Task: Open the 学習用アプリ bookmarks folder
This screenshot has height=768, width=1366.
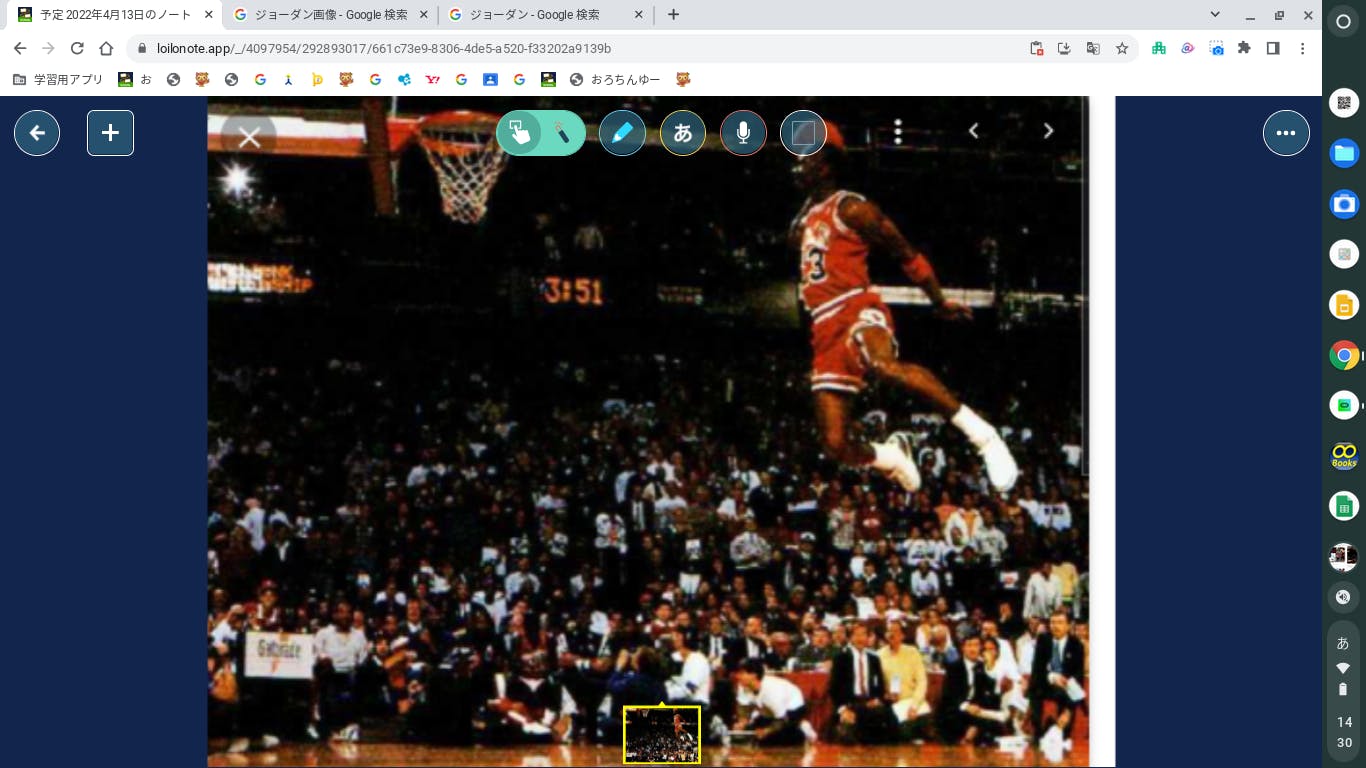Action: 58,79
